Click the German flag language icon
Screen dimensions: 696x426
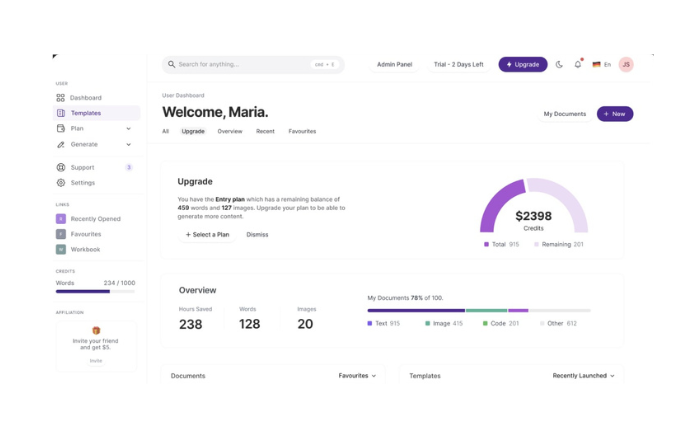coord(596,64)
